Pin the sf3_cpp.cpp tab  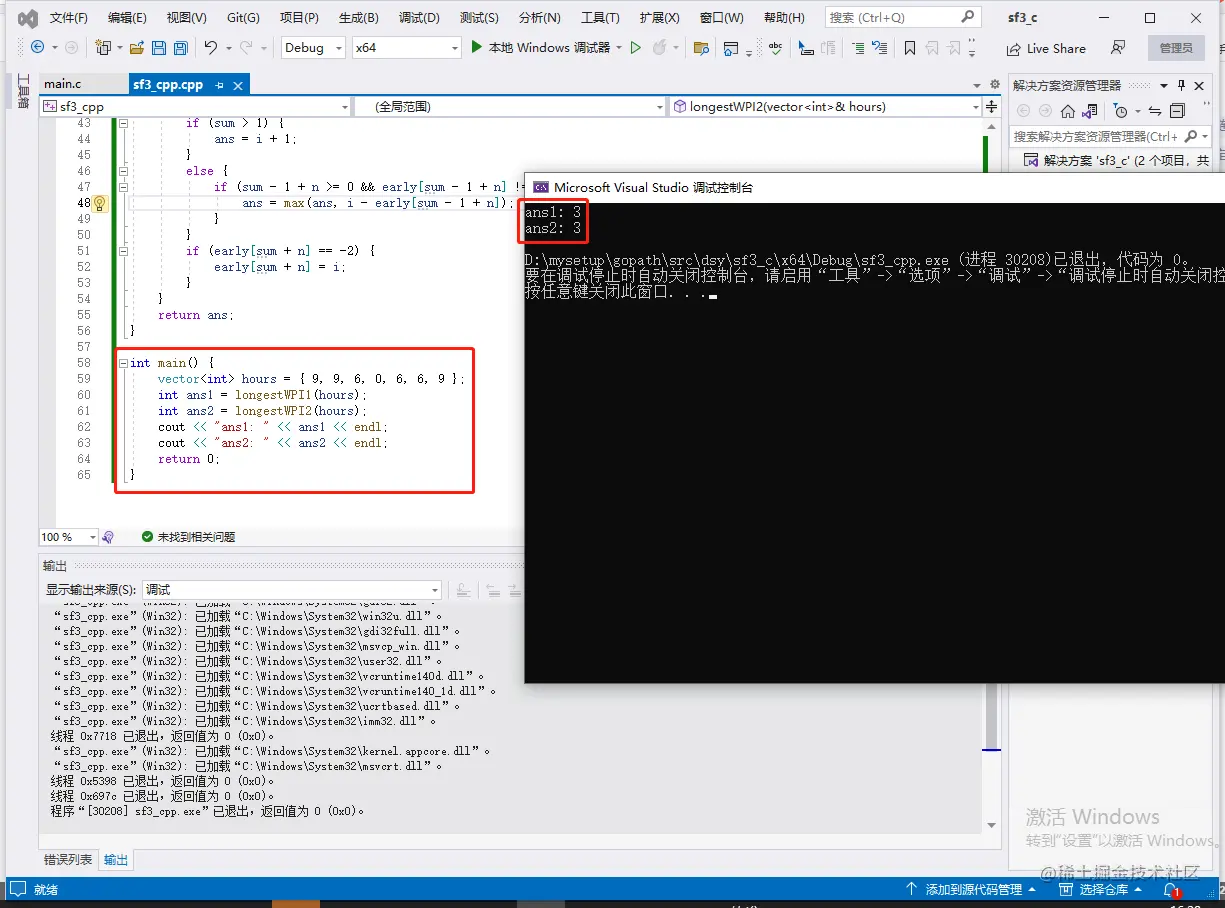(220, 85)
